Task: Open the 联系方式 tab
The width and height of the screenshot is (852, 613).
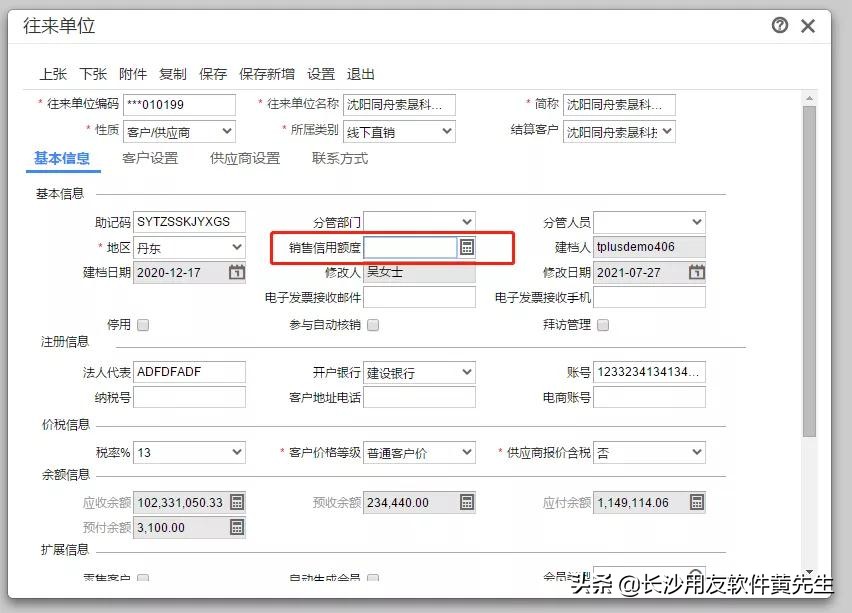Action: pos(340,158)
